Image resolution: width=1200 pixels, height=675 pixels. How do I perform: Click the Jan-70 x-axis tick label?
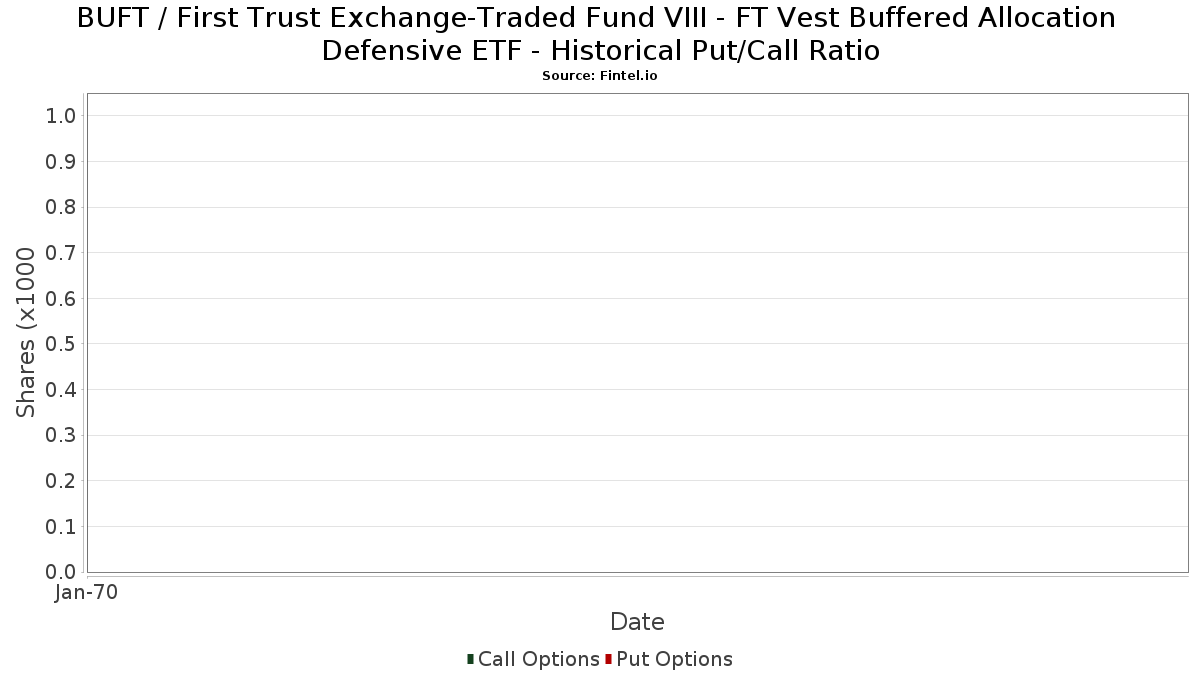87,593
